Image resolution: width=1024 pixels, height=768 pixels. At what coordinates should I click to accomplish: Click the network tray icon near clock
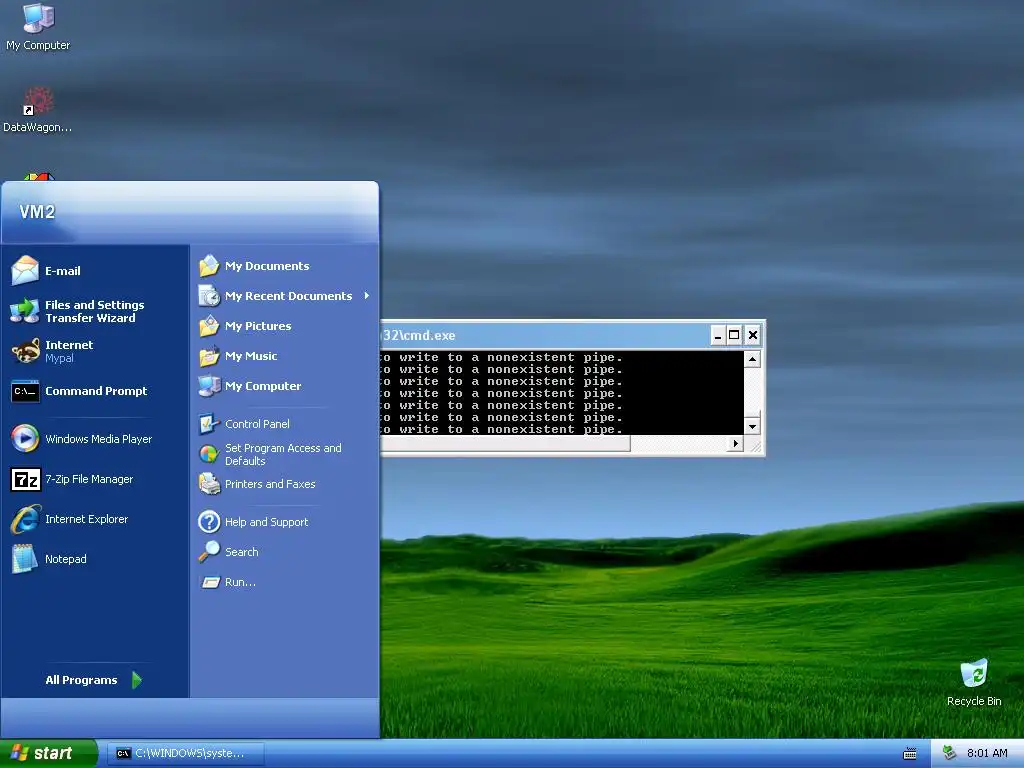tap(950, 753)
